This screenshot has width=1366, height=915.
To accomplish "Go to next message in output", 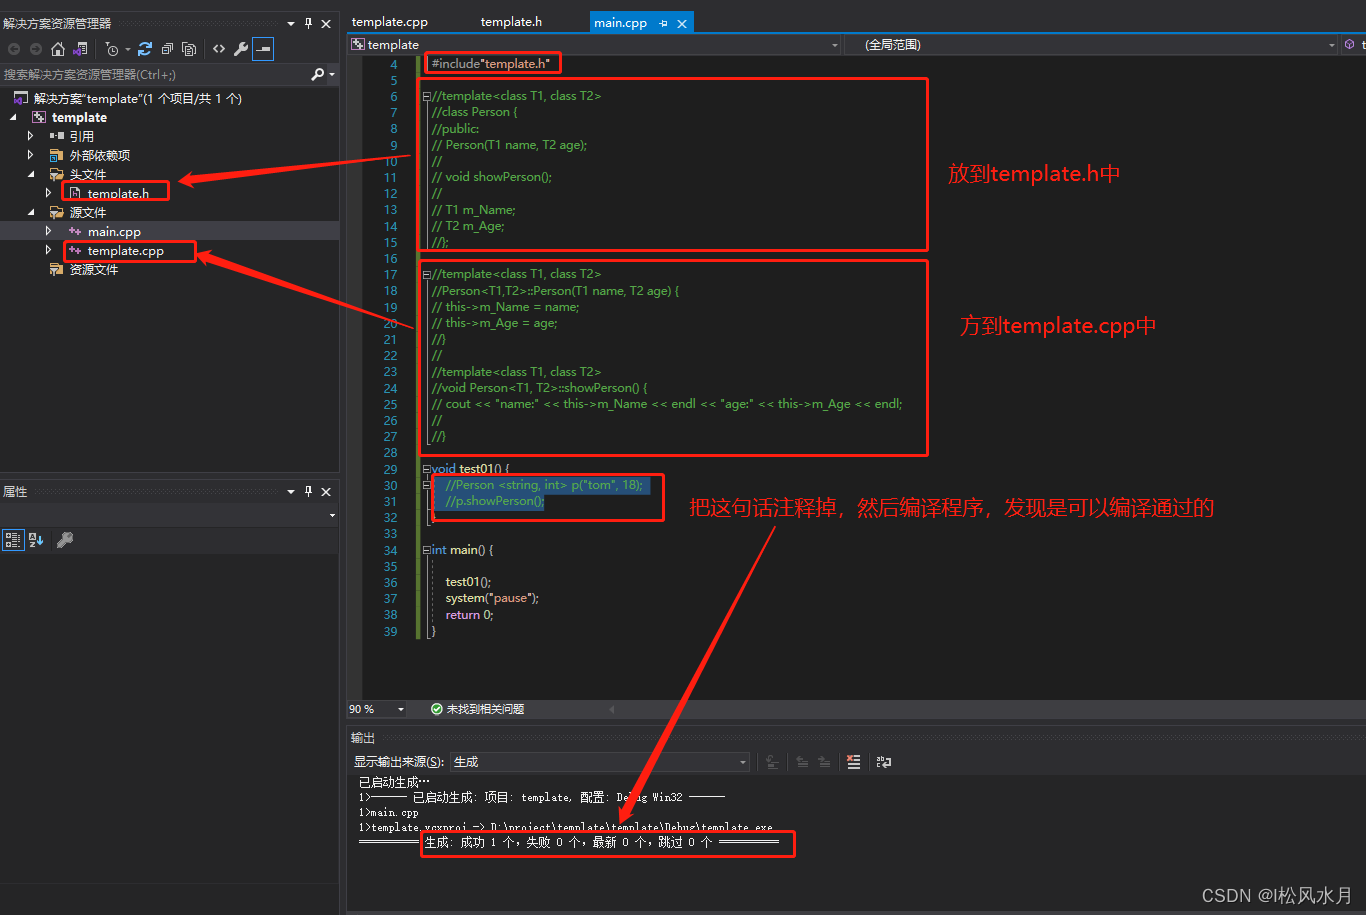I will [824, 762].
